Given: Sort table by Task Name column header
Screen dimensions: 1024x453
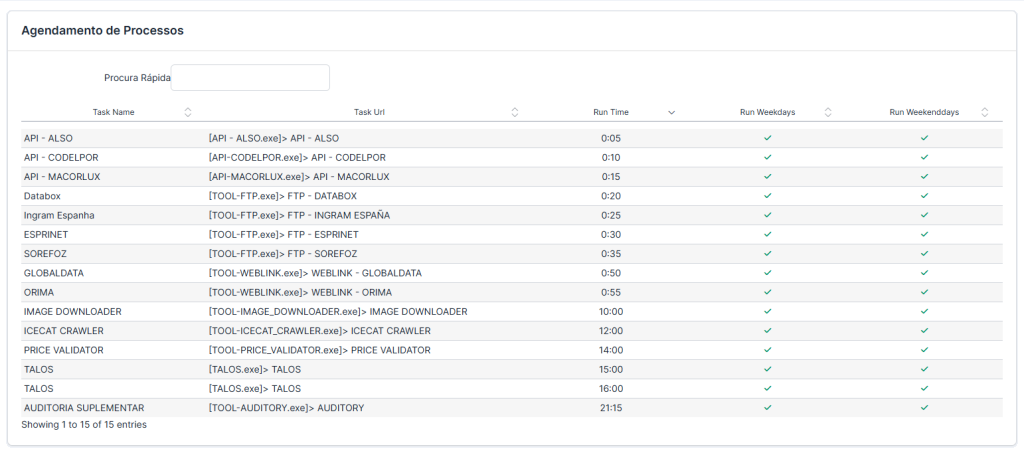Looking at the screenshot, I should tap(113, 112).
